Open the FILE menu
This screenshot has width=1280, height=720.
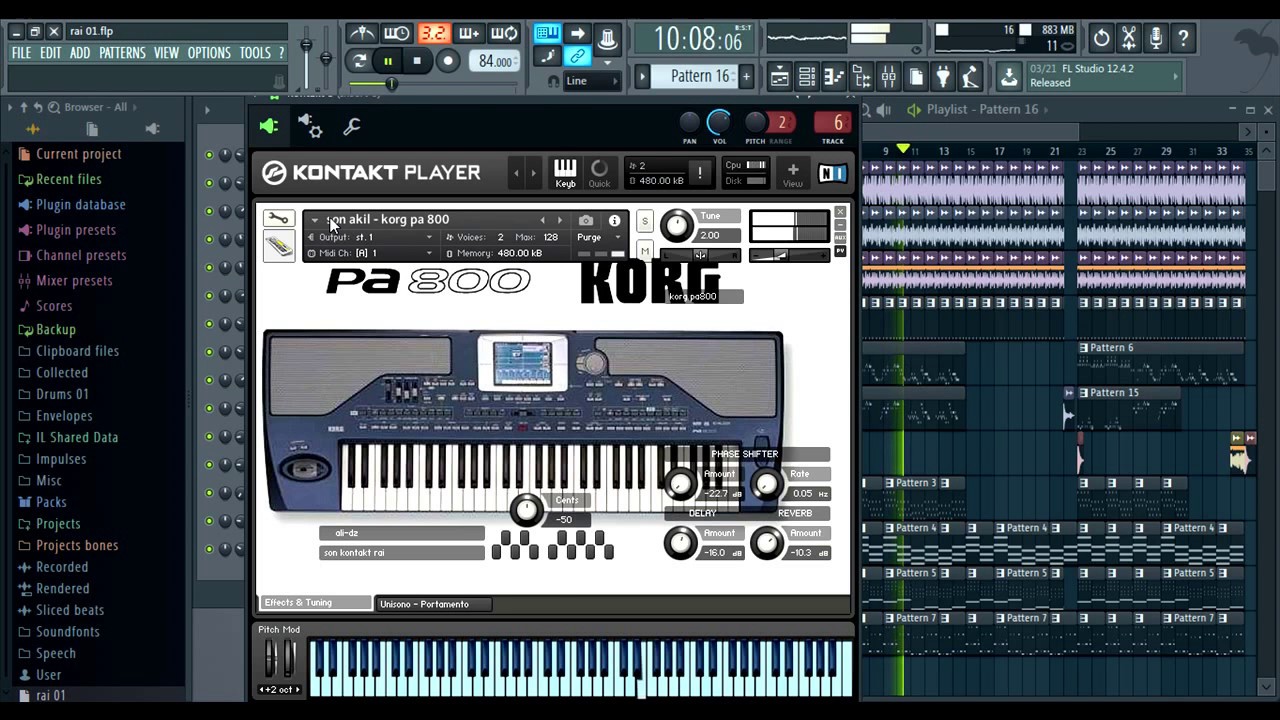click(x=21, y=53)
